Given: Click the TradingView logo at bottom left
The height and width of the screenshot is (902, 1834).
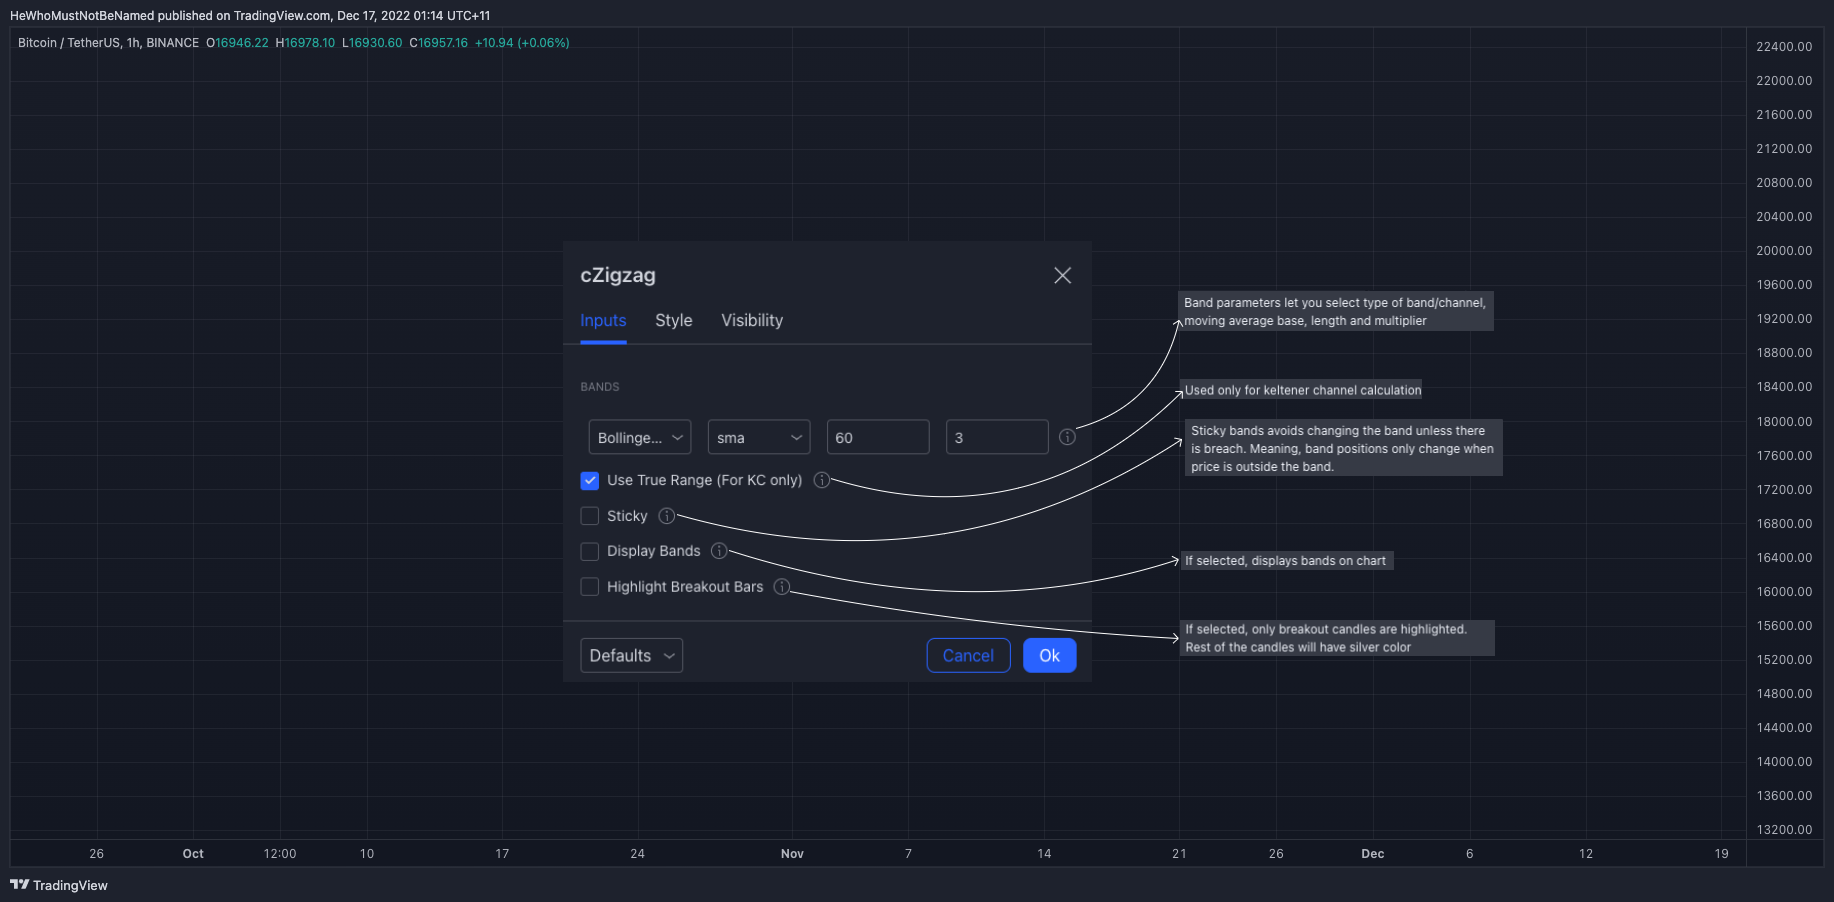Looking at the screenshot, I should [59, 885].
